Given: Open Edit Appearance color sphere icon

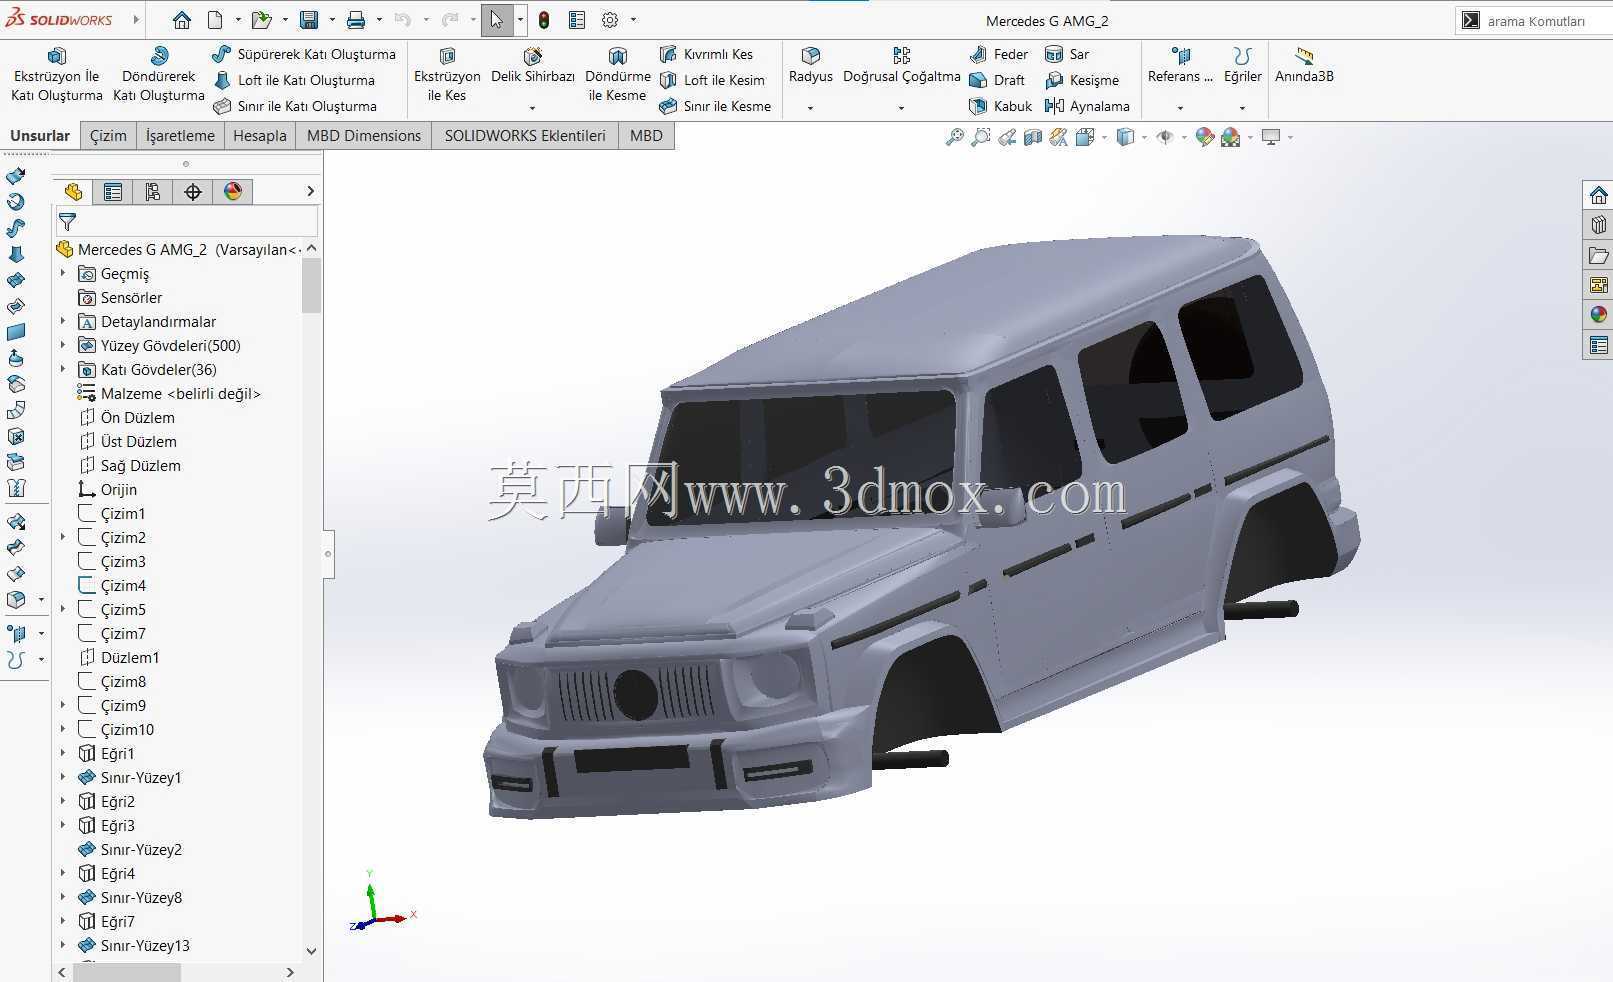Looking at the screenshot, I should tap(1205, 137).
